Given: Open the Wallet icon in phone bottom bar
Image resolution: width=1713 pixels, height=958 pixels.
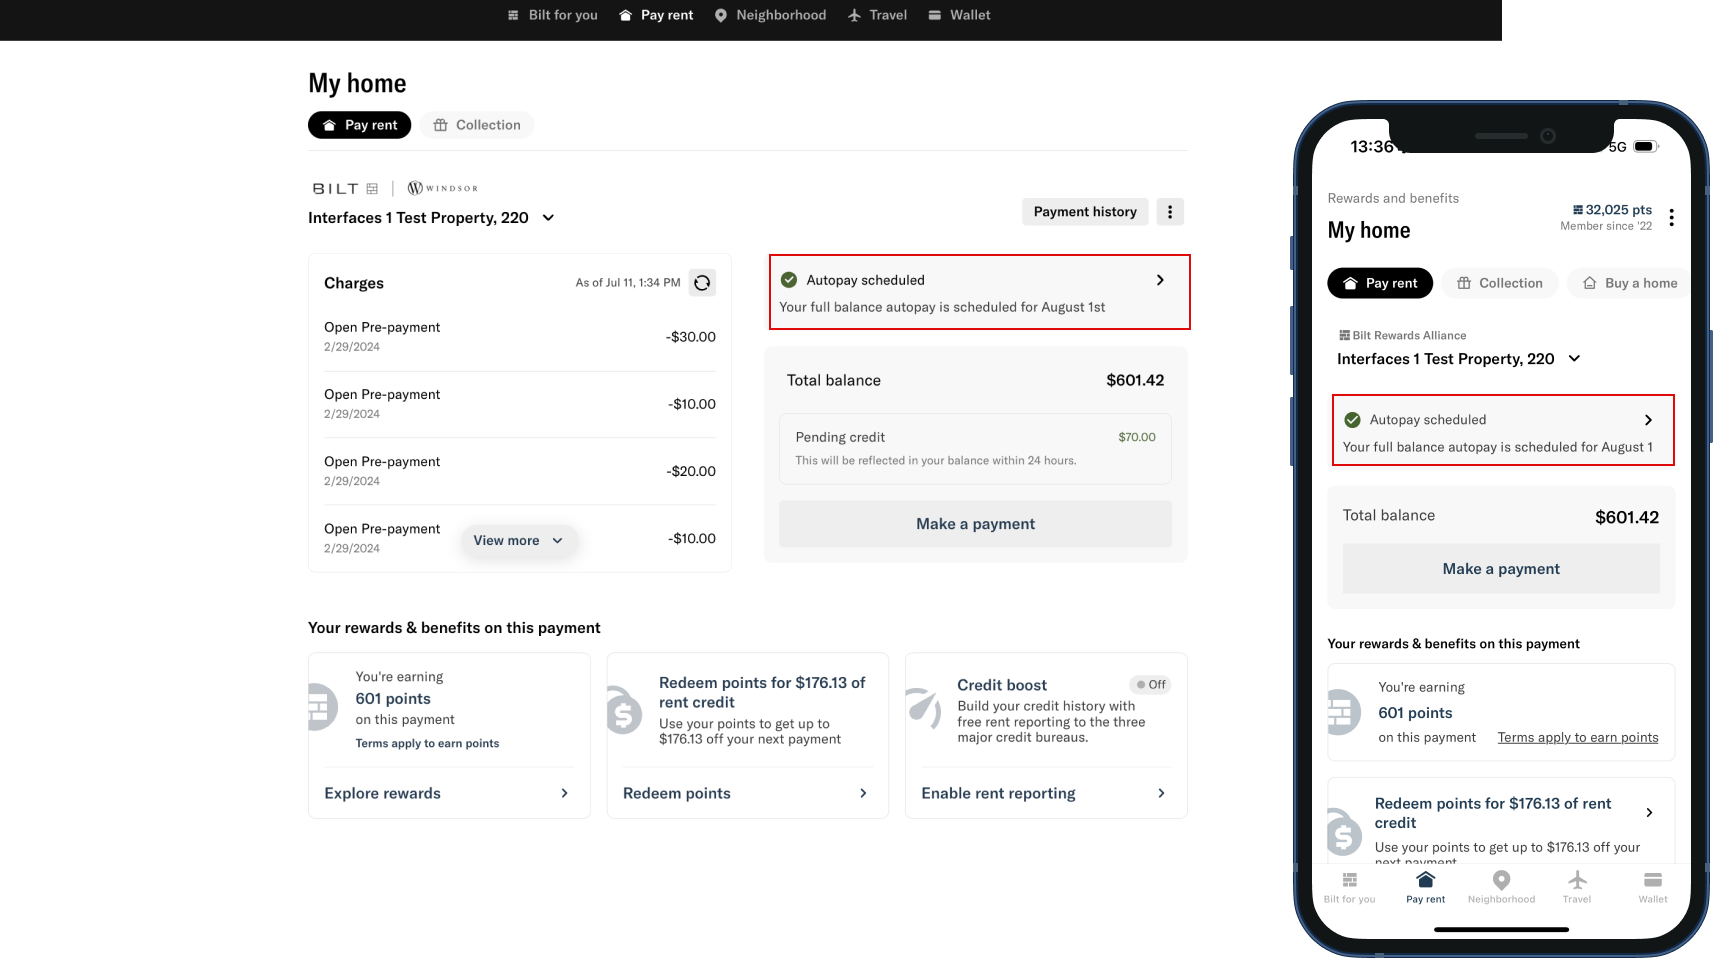Looking at the screenshot, I should (1652, 886).
